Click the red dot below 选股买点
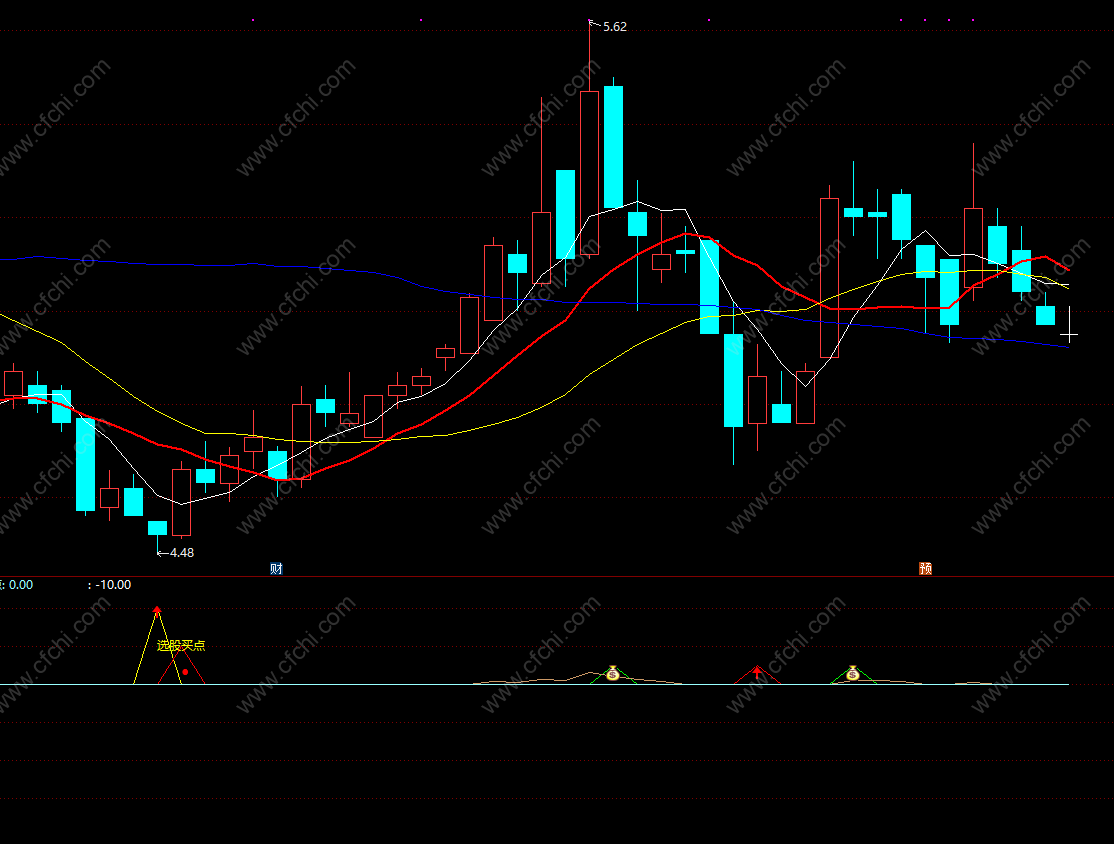 (185, 672)
